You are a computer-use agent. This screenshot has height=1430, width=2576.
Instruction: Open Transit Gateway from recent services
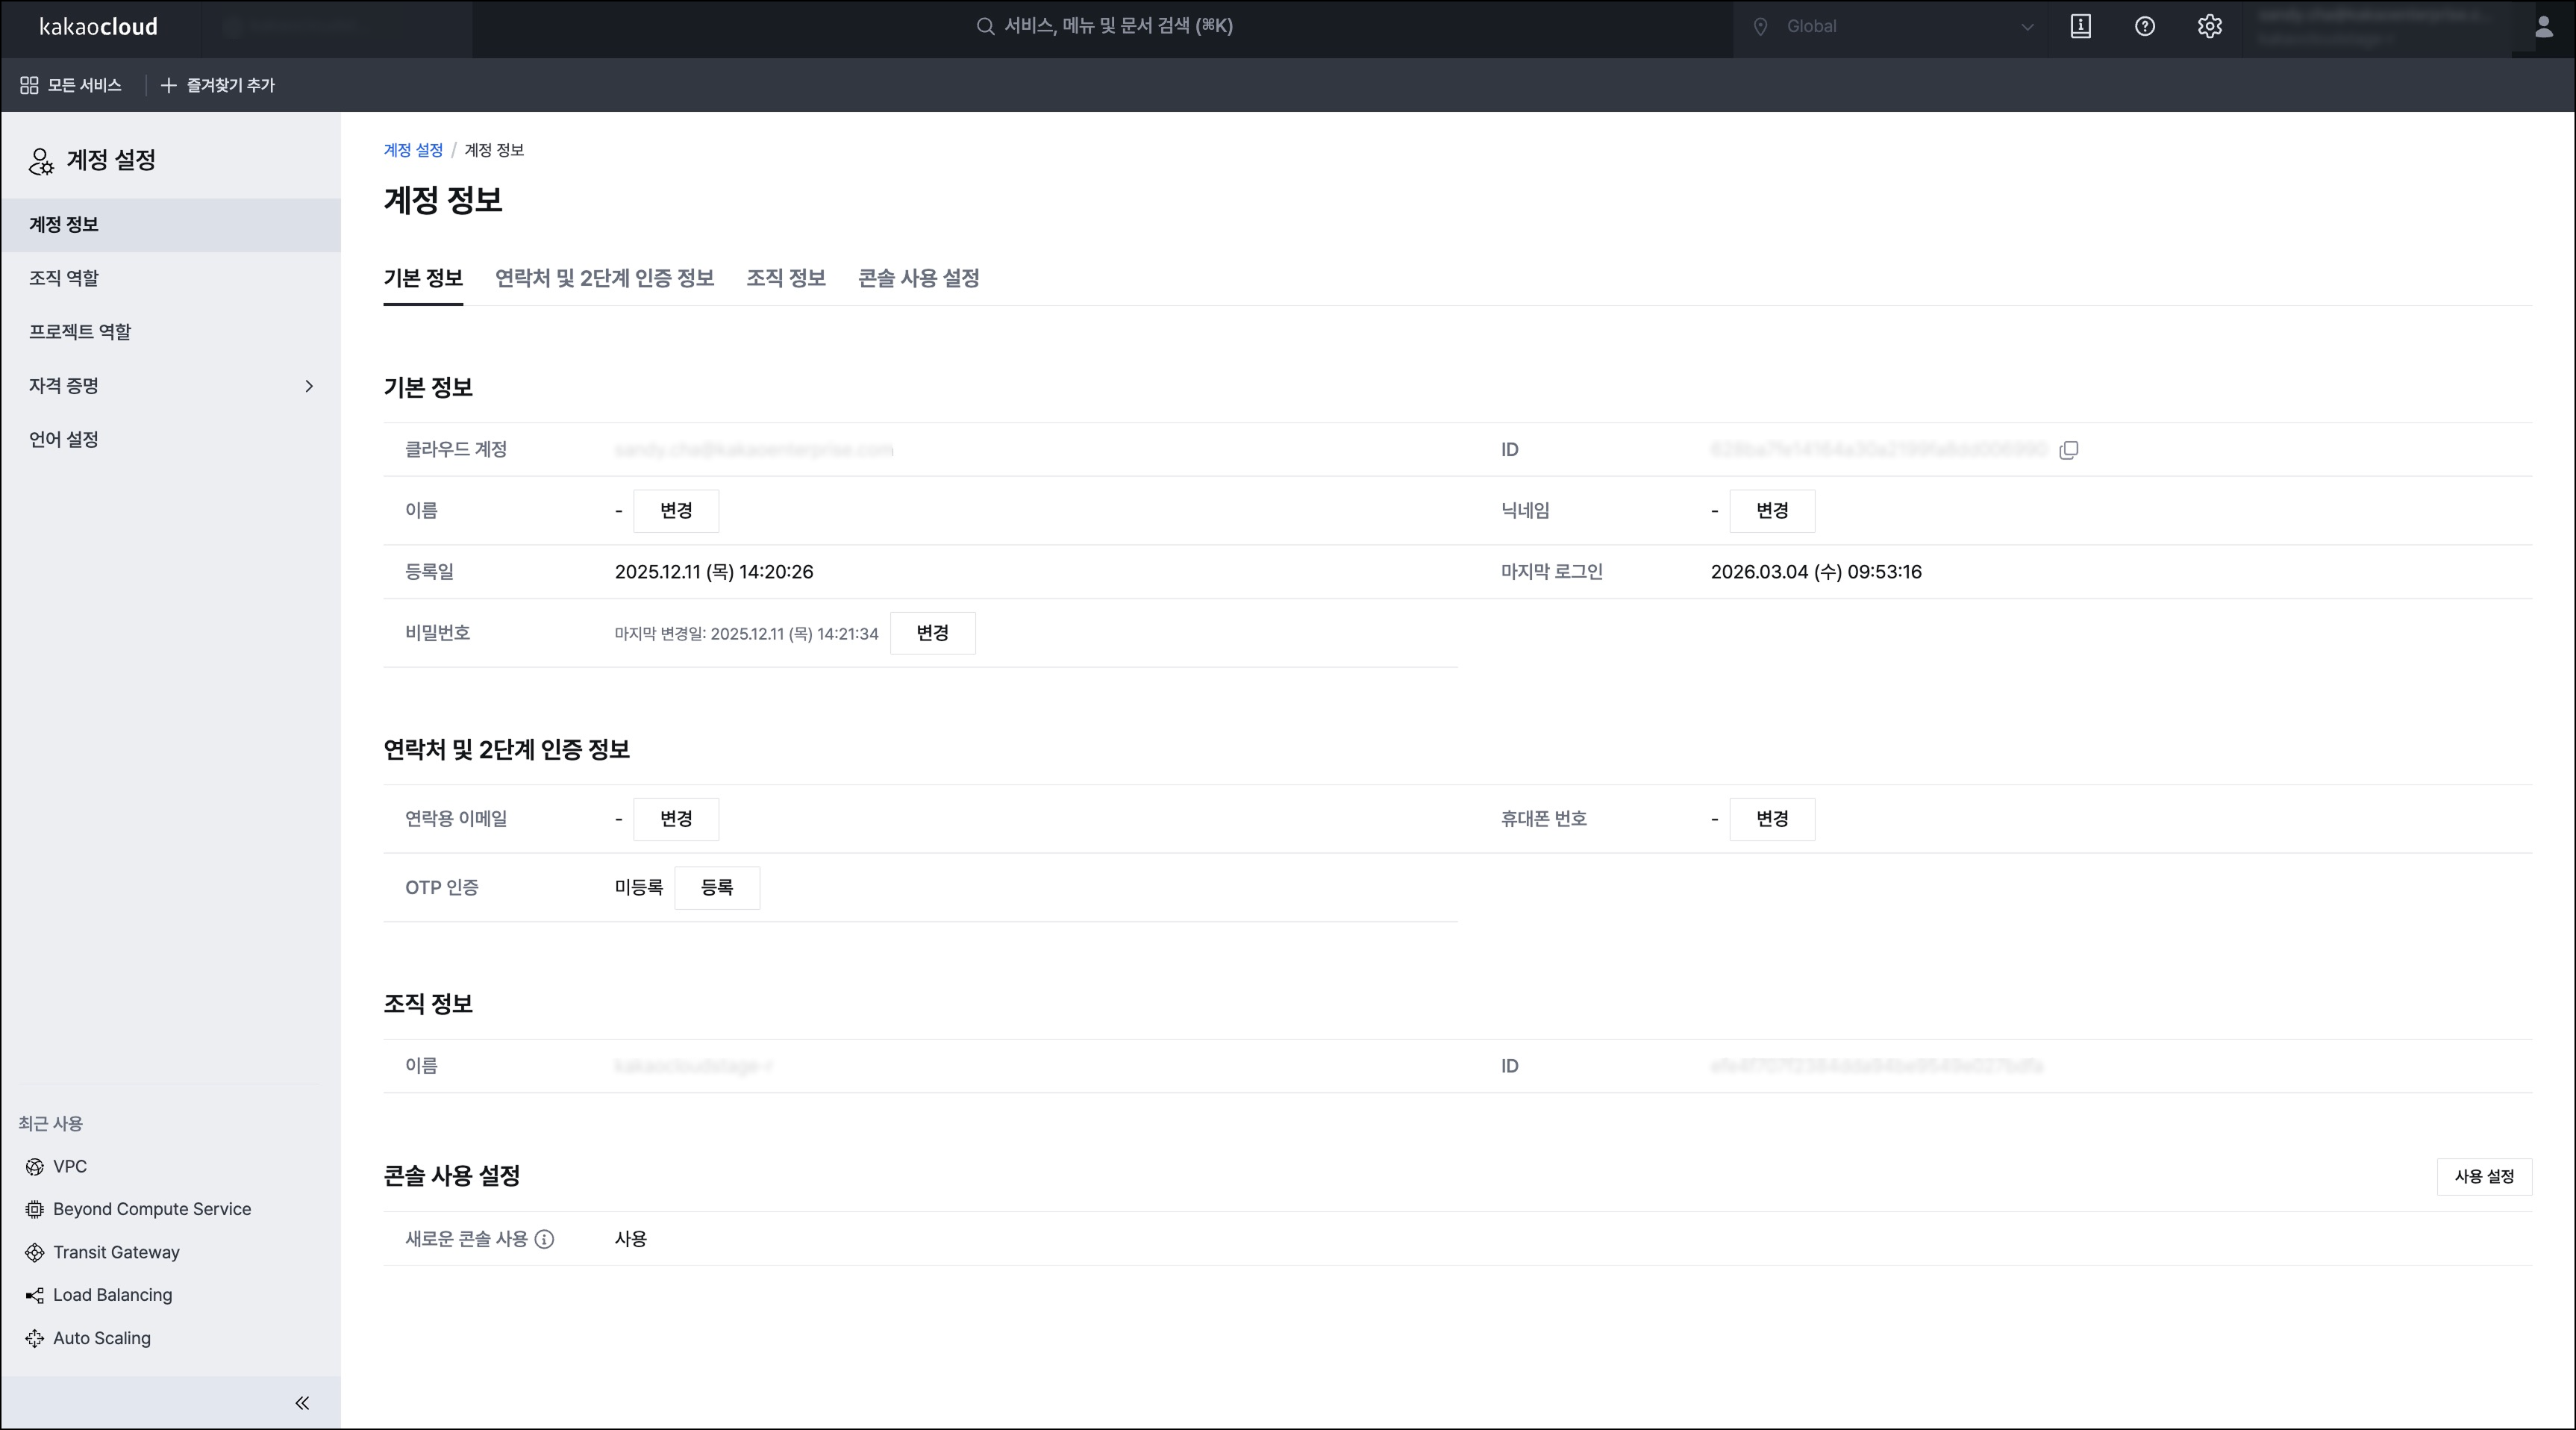coord(115,1252)
